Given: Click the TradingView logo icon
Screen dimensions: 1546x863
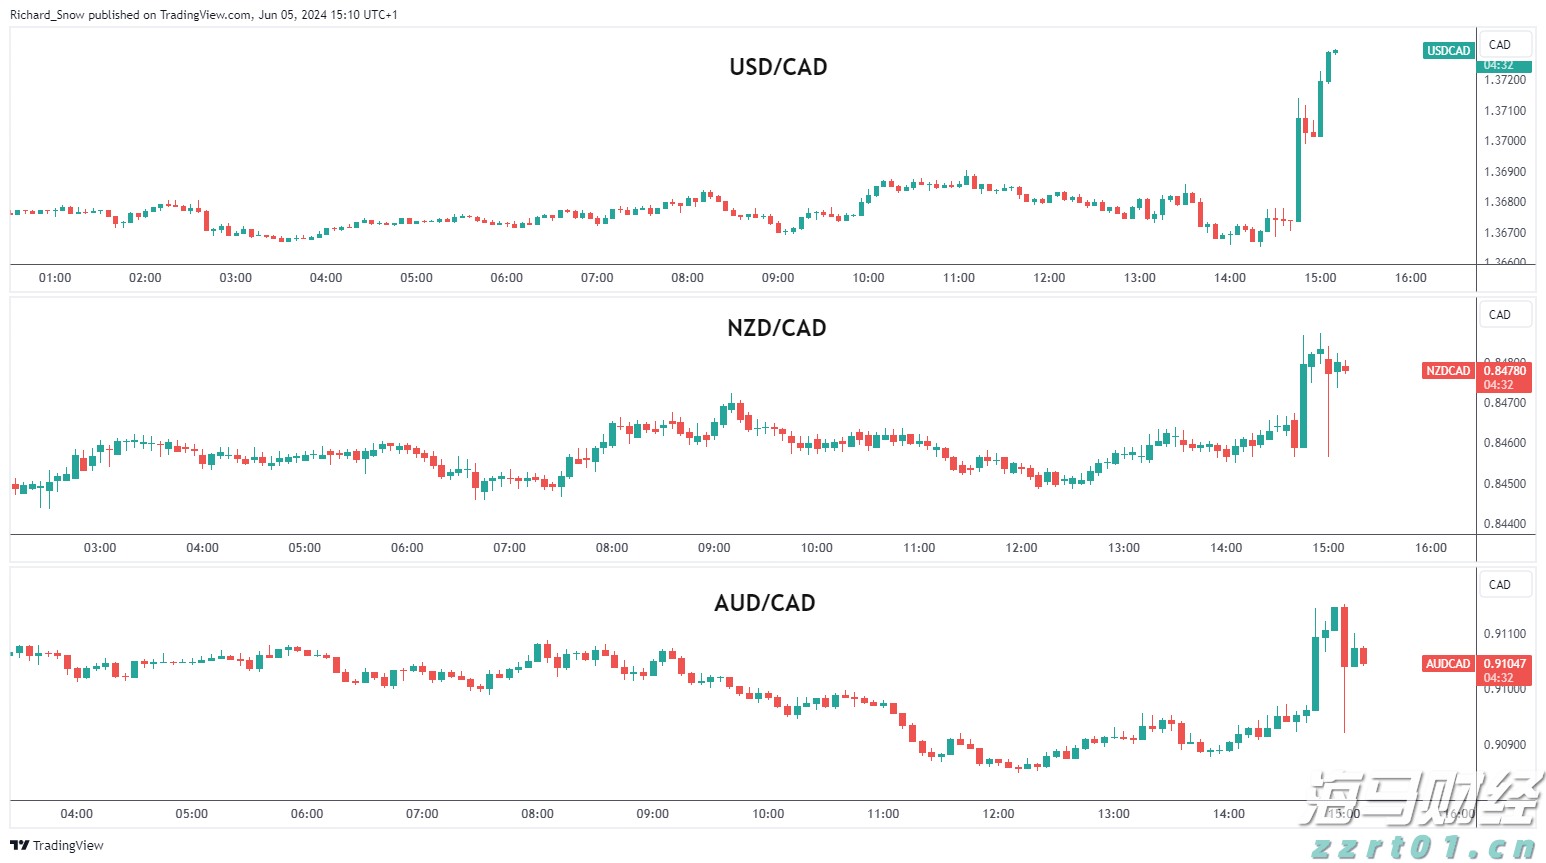Looking at the screenshot, I should 20,845.
